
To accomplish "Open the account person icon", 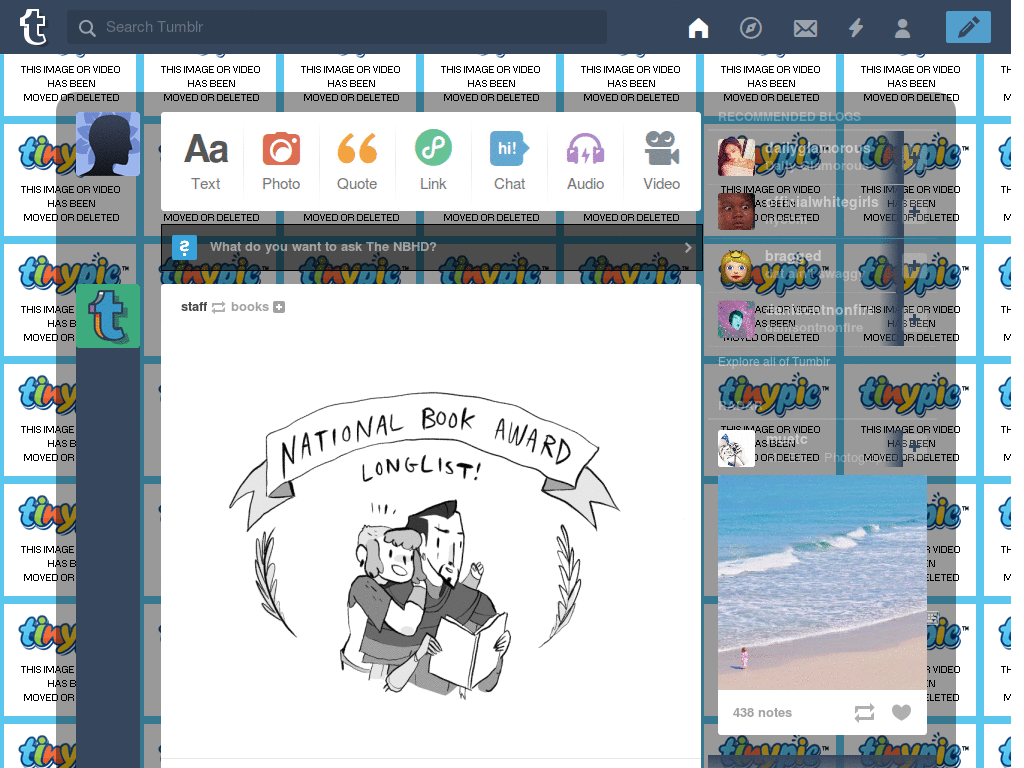I will pyautogui.click(x=902, y=28).
